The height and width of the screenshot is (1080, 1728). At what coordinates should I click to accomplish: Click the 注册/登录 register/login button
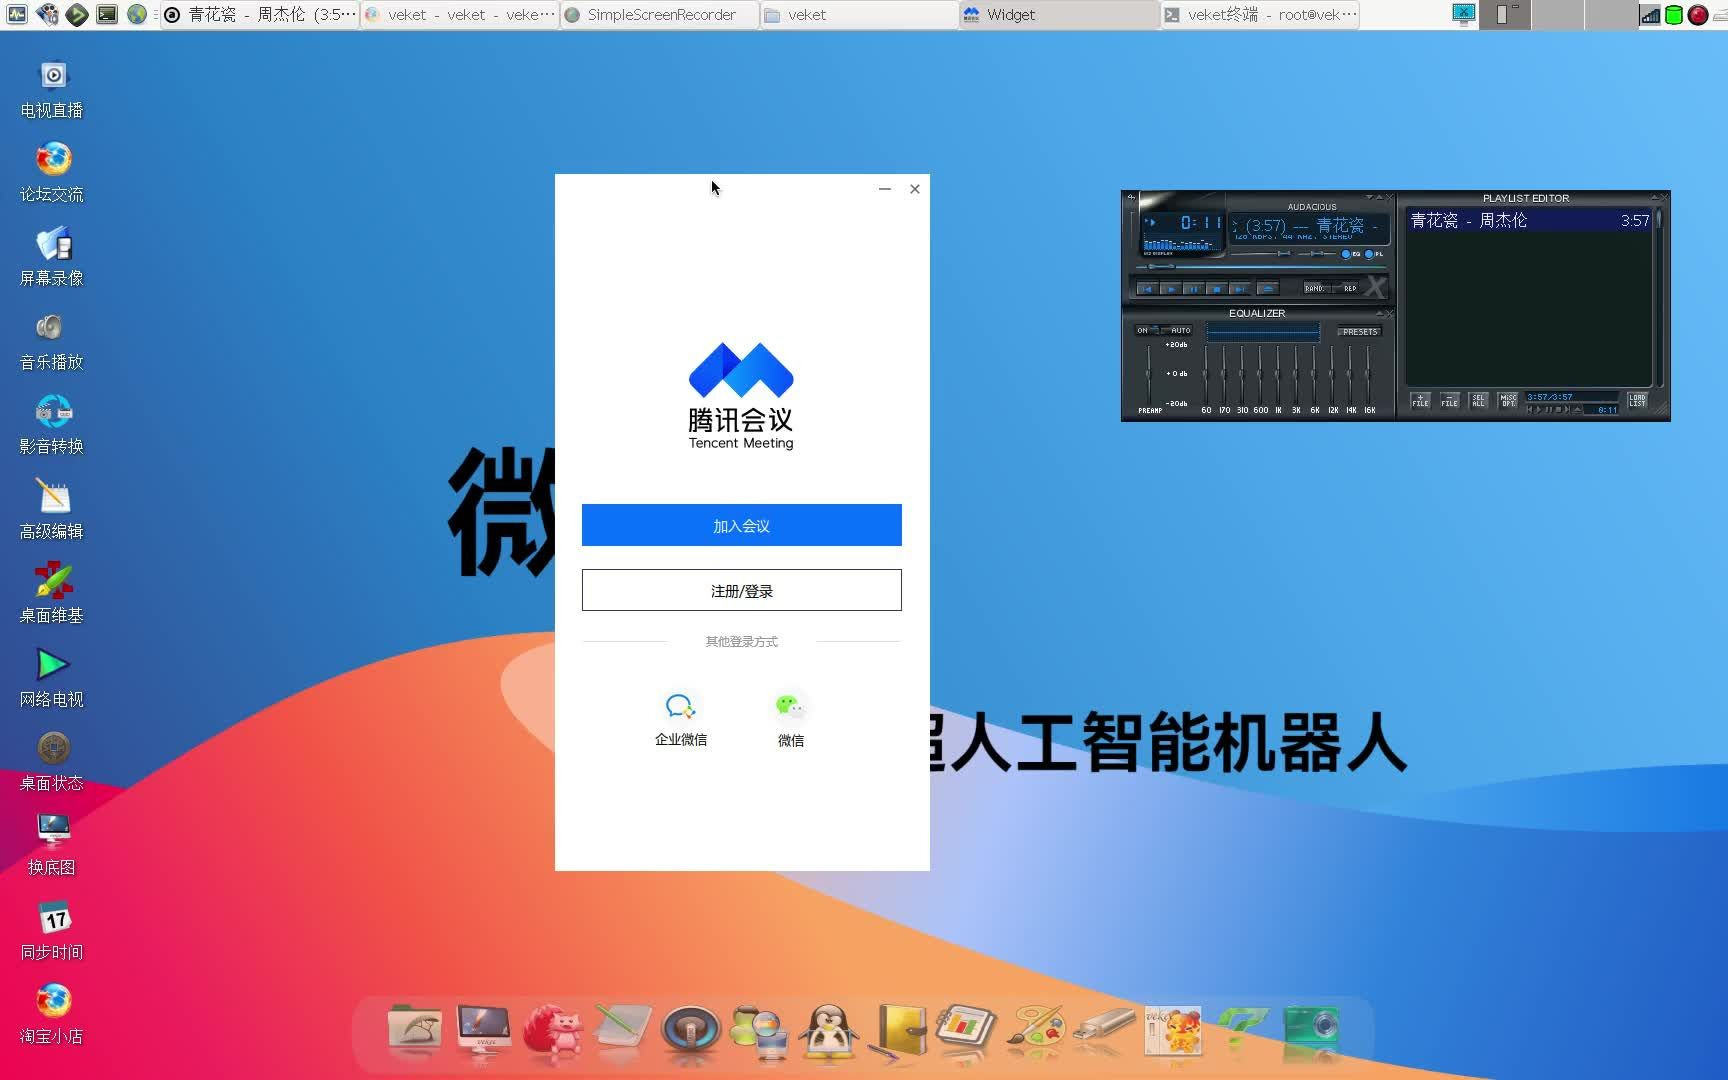coord(741,590)
